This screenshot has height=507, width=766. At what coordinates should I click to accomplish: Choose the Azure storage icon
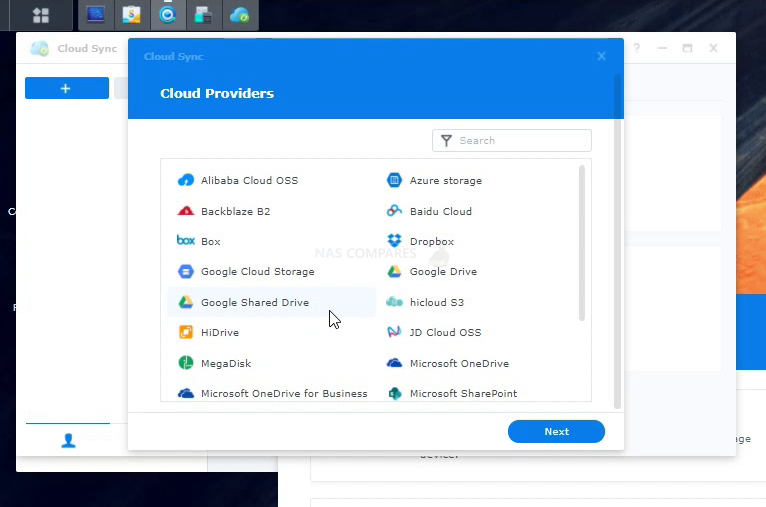pyautogui.click(x=394, y=180)
